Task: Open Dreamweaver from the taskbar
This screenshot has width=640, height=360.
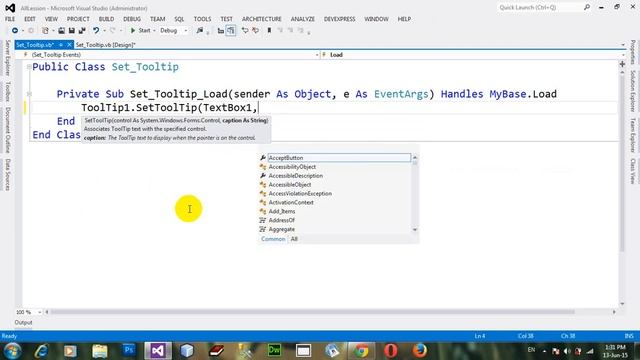Action: click(274, 351)
